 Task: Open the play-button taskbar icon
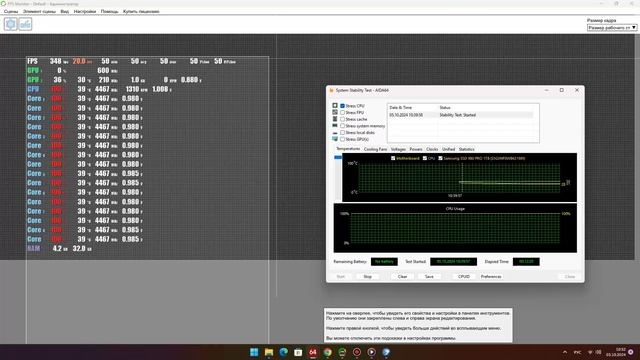(371, 352)
